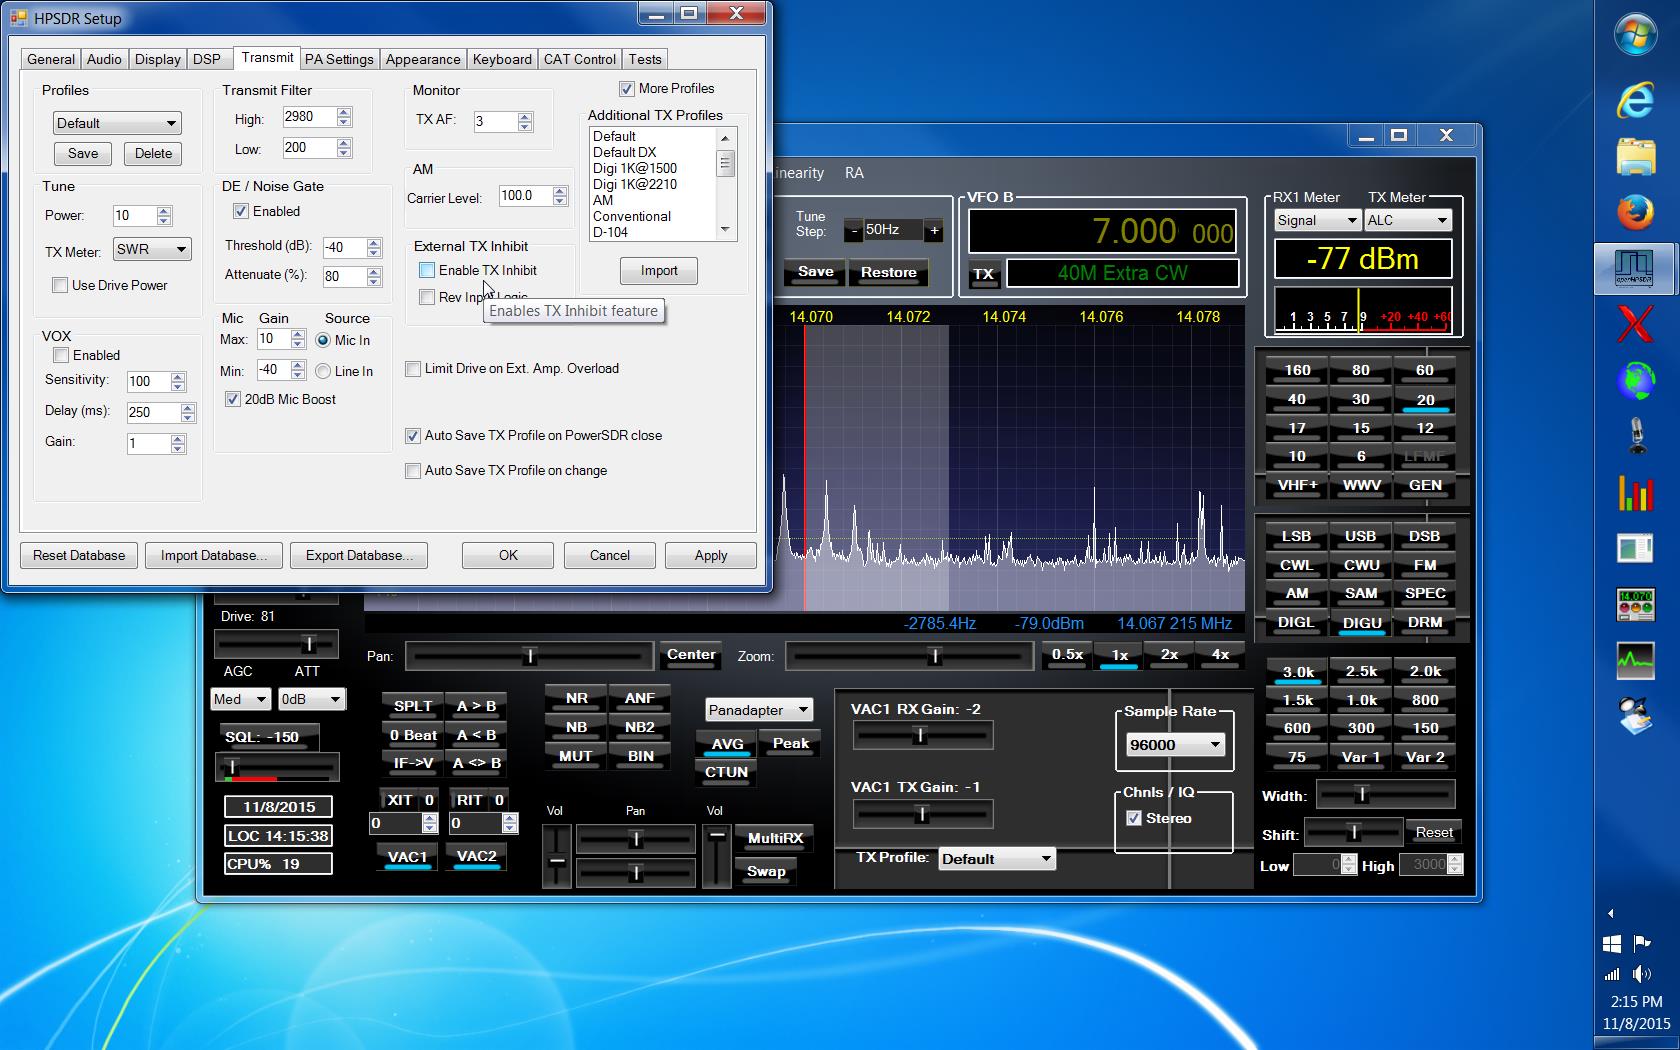Screen dimensions: 1680x1050
Task: Toggle 20dB Mic Boost checkbox
Action: 232,399
